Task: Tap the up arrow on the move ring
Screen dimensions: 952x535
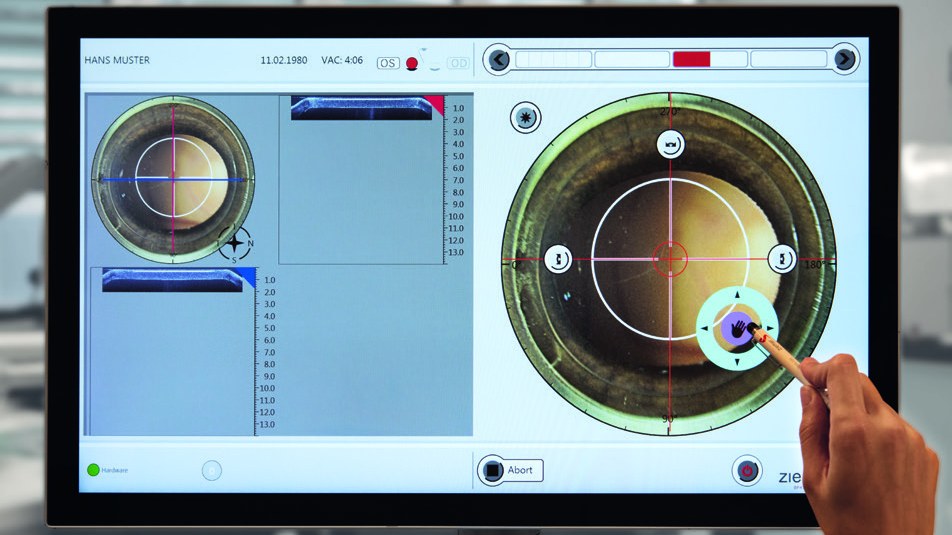Action: click(x=737, y=295)
